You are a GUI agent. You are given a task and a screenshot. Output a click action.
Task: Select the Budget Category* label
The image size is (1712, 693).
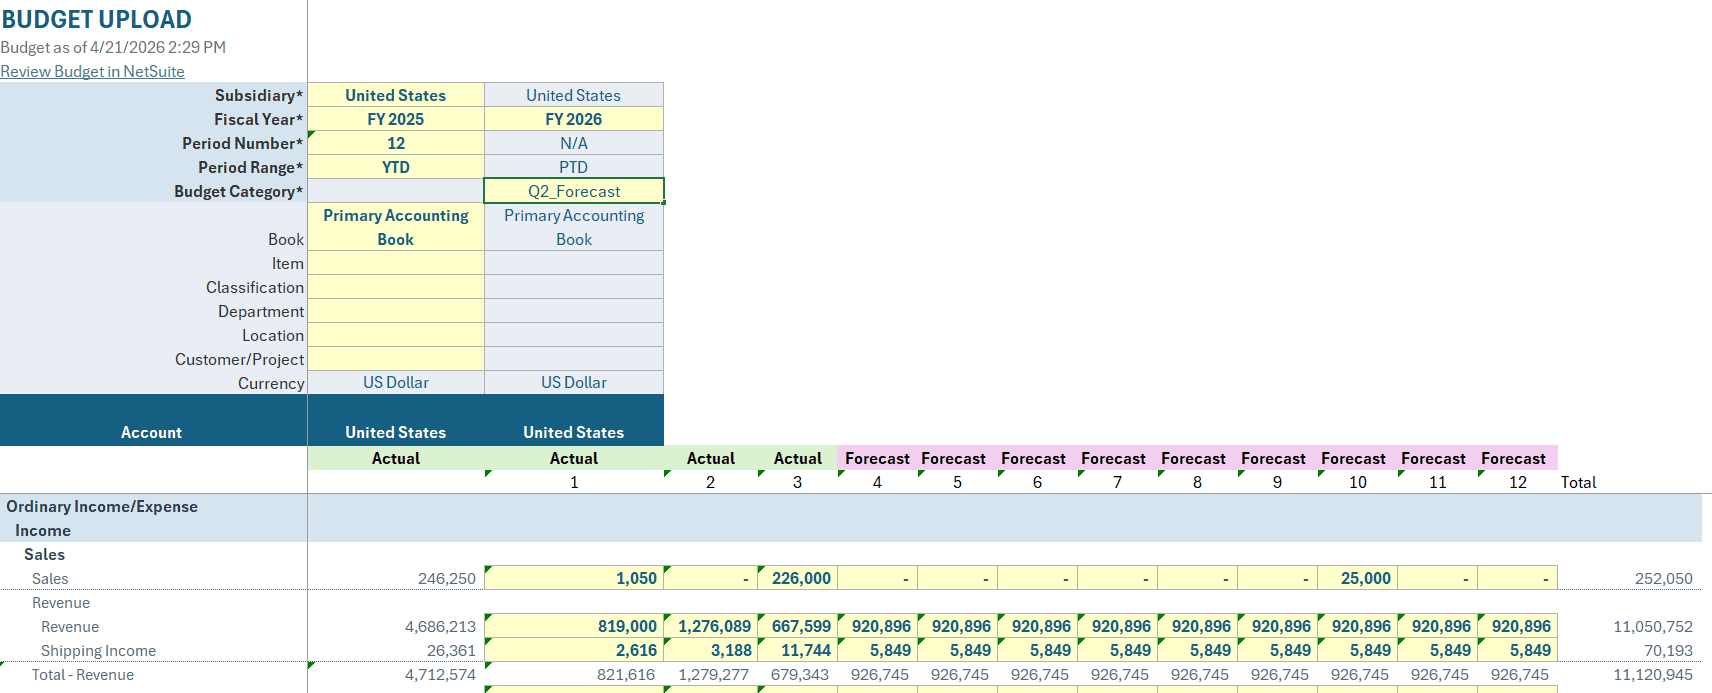pyautogui.click(x=239, y=191)
